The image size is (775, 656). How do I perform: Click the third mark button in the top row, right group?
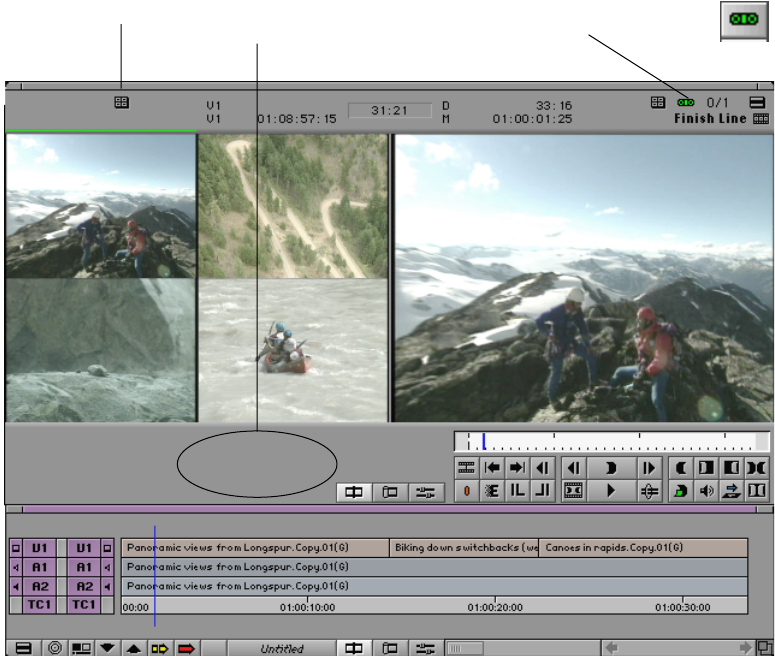(x=731, y=467)
